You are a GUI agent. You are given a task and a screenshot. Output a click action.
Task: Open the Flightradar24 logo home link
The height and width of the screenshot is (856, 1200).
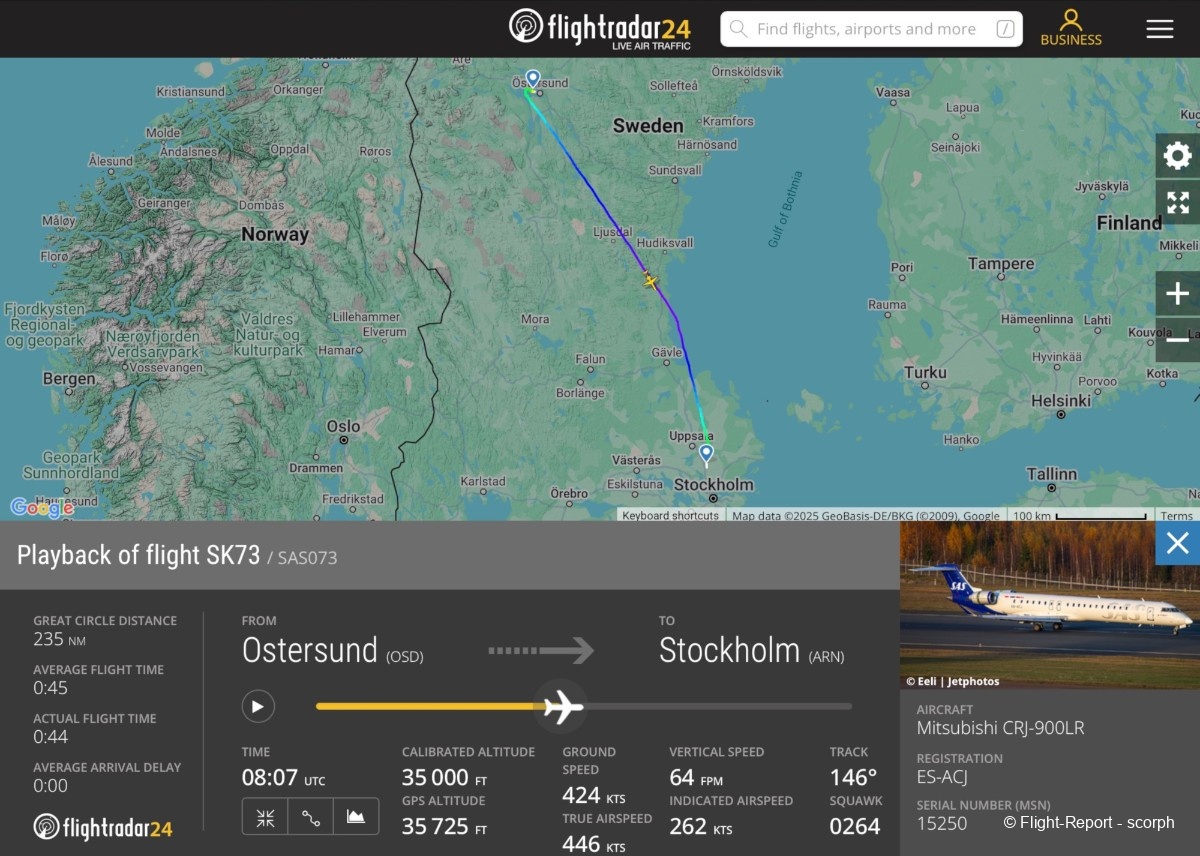point(600,28)
